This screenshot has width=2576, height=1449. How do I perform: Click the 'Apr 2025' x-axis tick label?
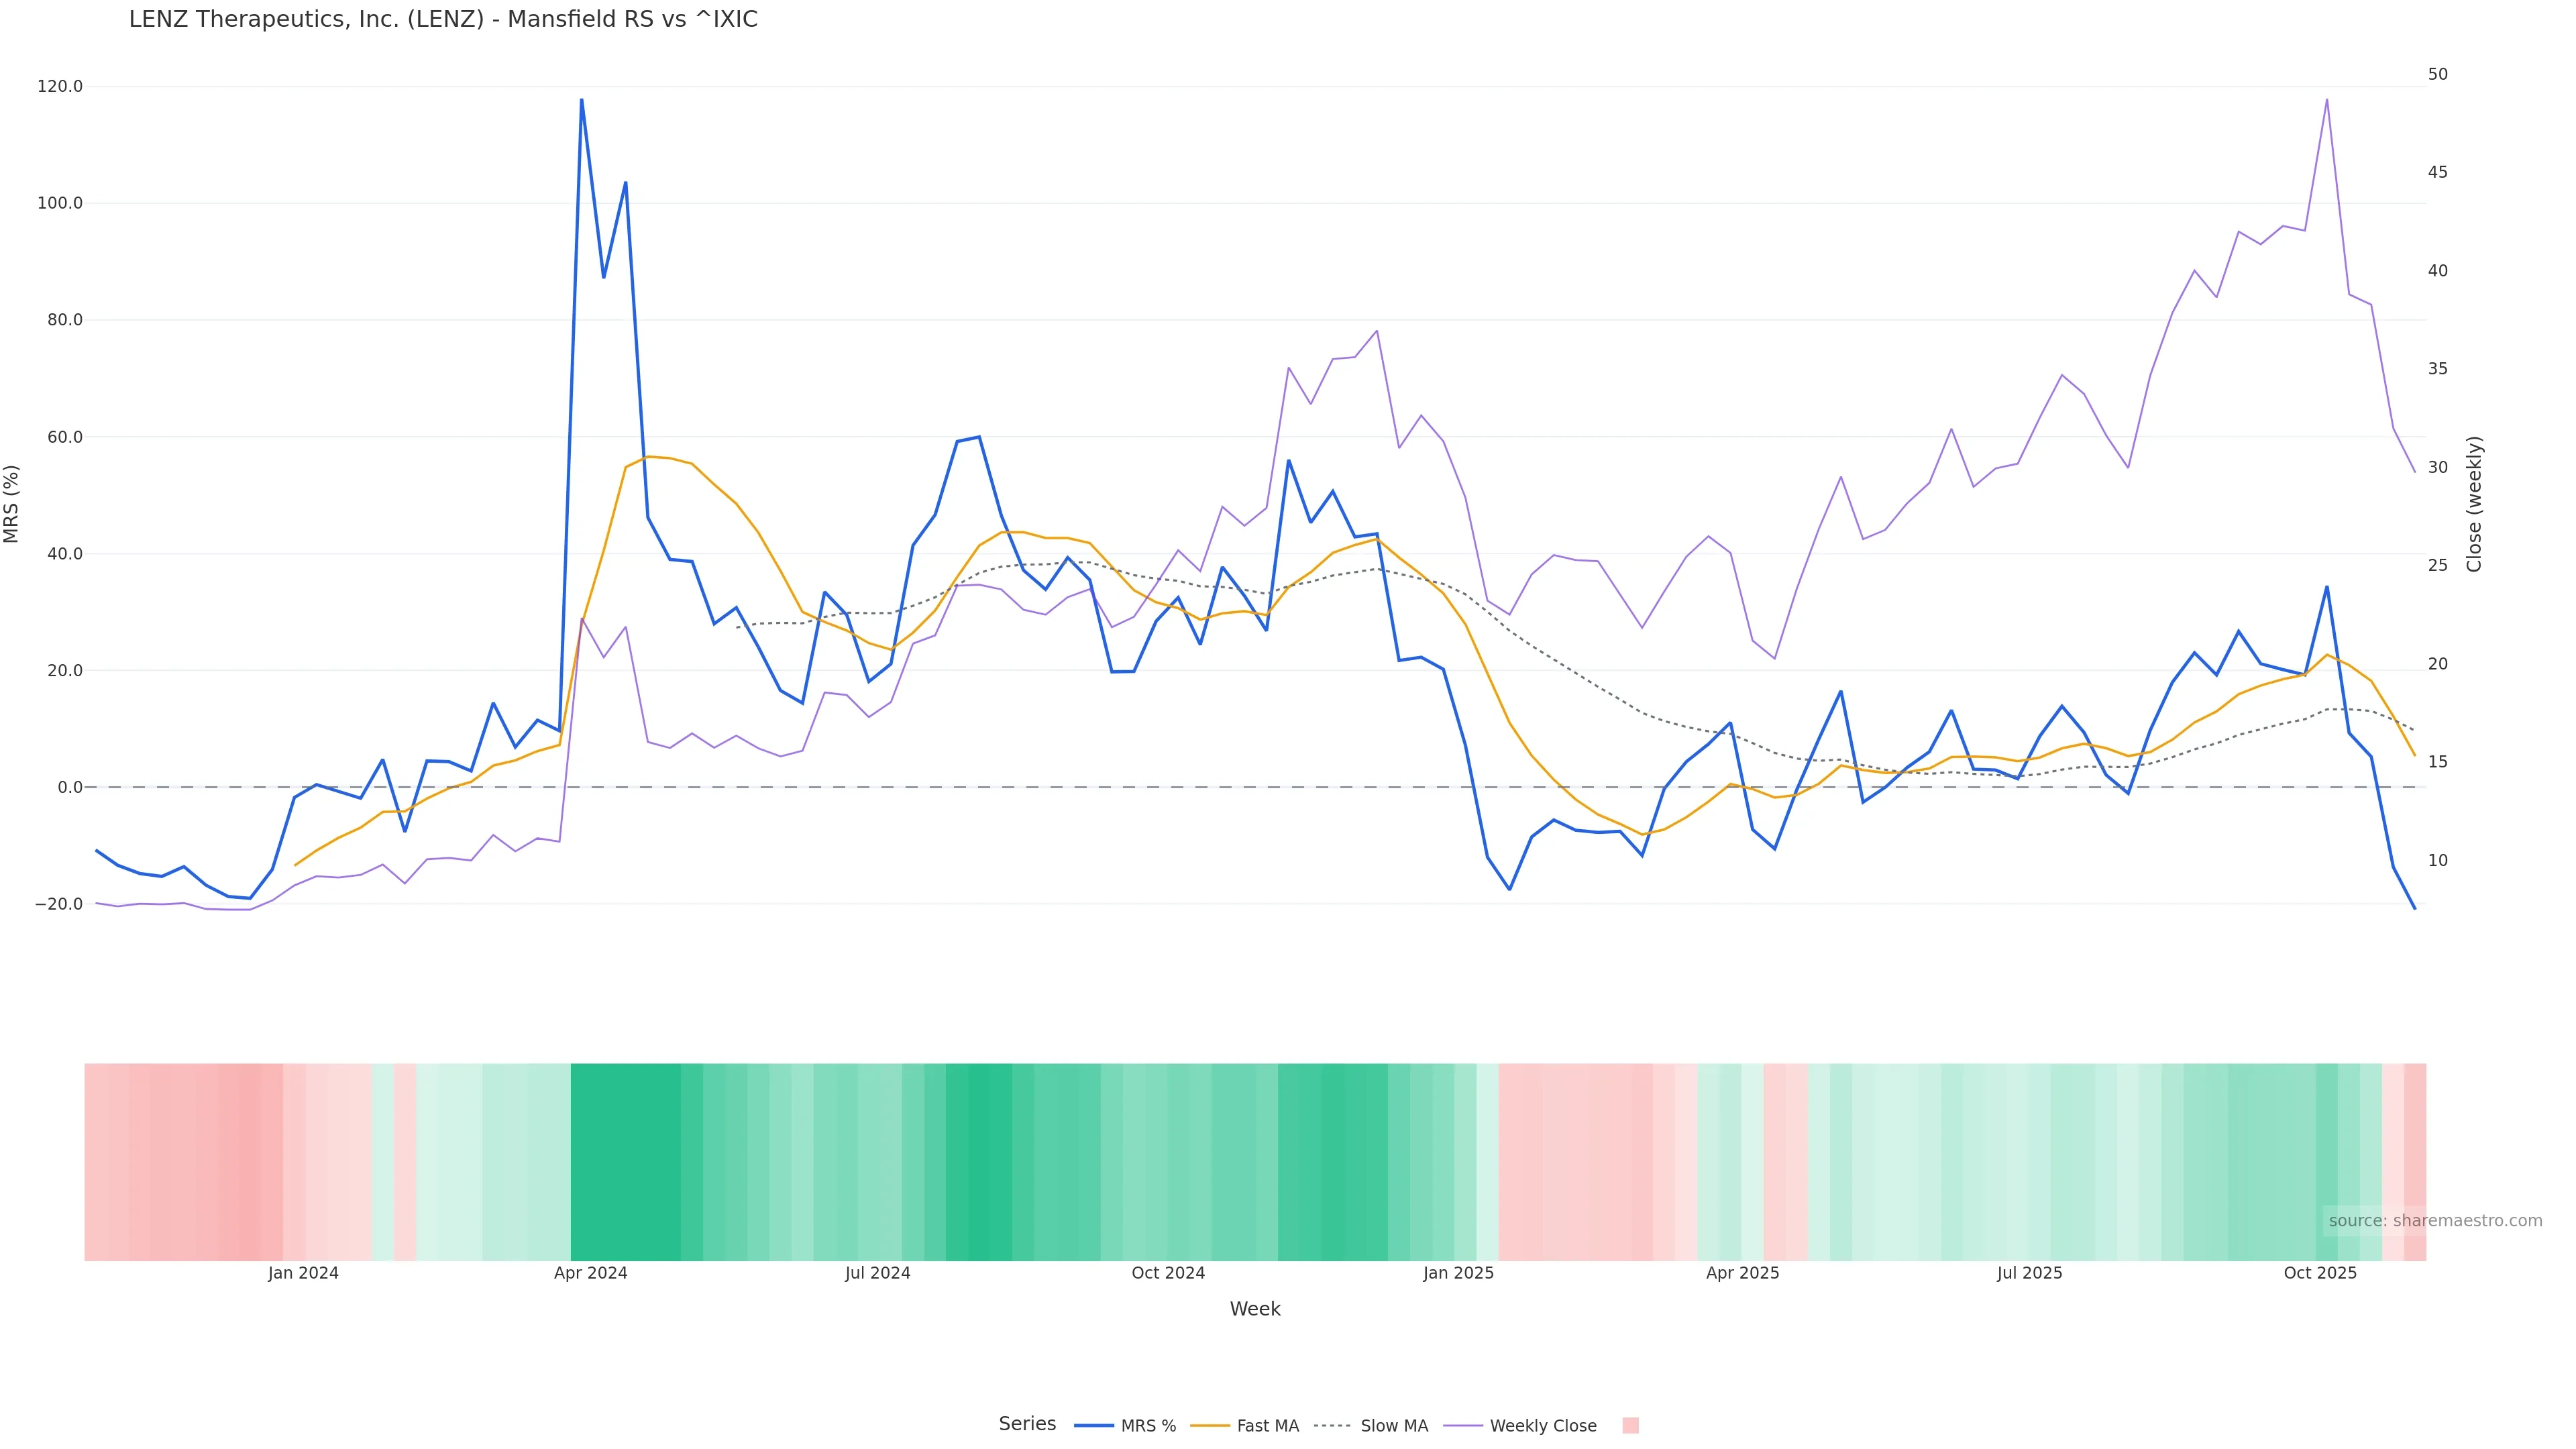[x=1742, y=1273]
